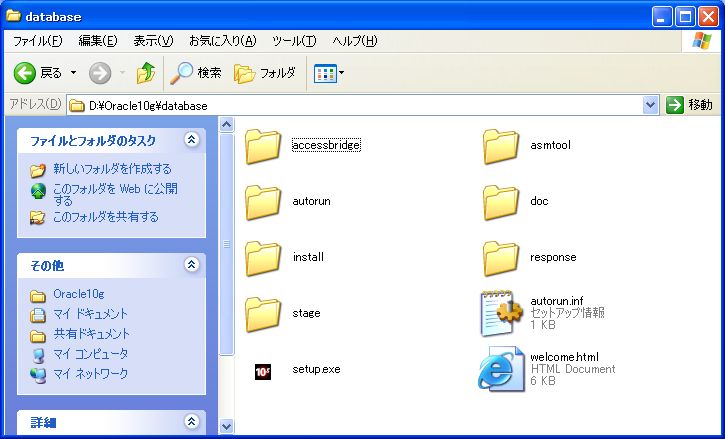
Task: Select the welcome.html Internet Explorer icon
Action: tap(501, 369)
